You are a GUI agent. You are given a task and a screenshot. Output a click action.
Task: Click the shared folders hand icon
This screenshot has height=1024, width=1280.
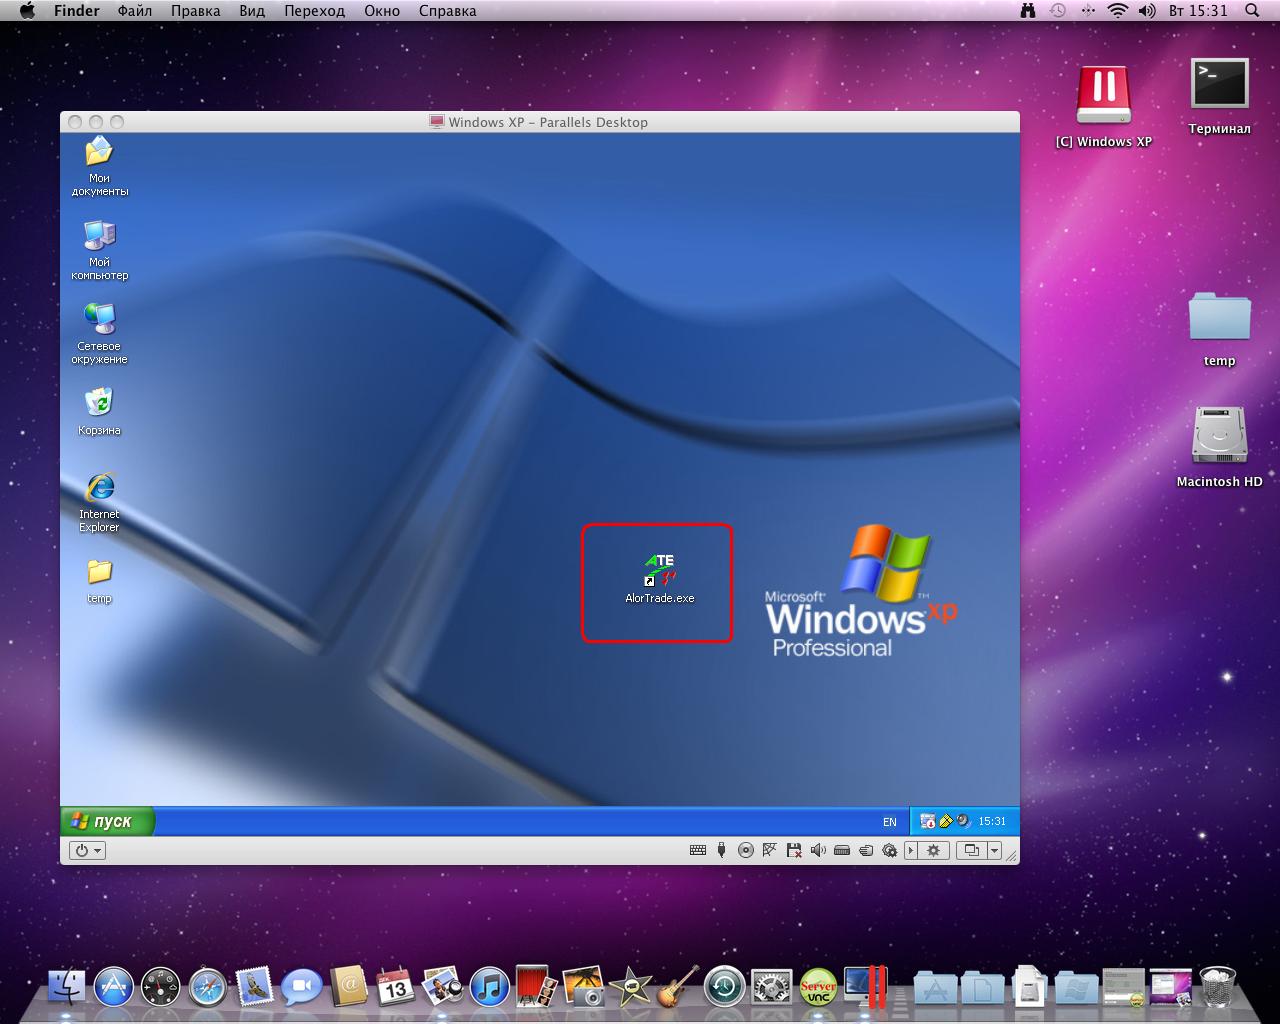pyautogui.click(x=865, y=851)
